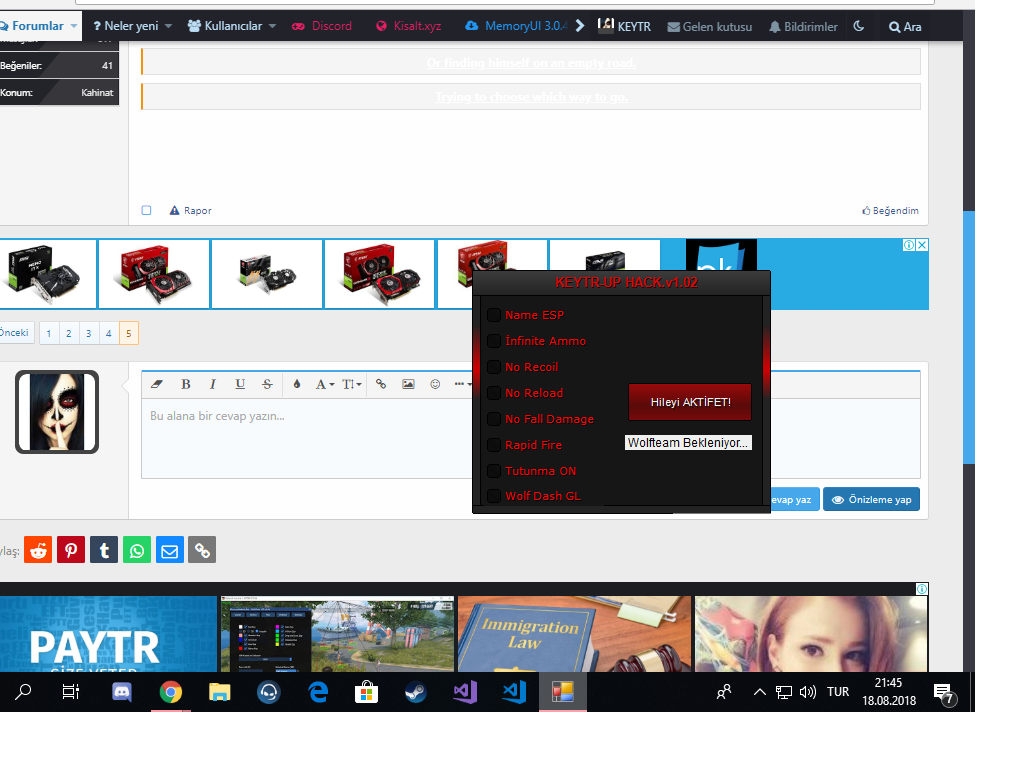Image resolution: width=1024 pixels, height=768 pixels.
Task: Click the Önizleme yap preview button
Action: (x=871, y=500)
